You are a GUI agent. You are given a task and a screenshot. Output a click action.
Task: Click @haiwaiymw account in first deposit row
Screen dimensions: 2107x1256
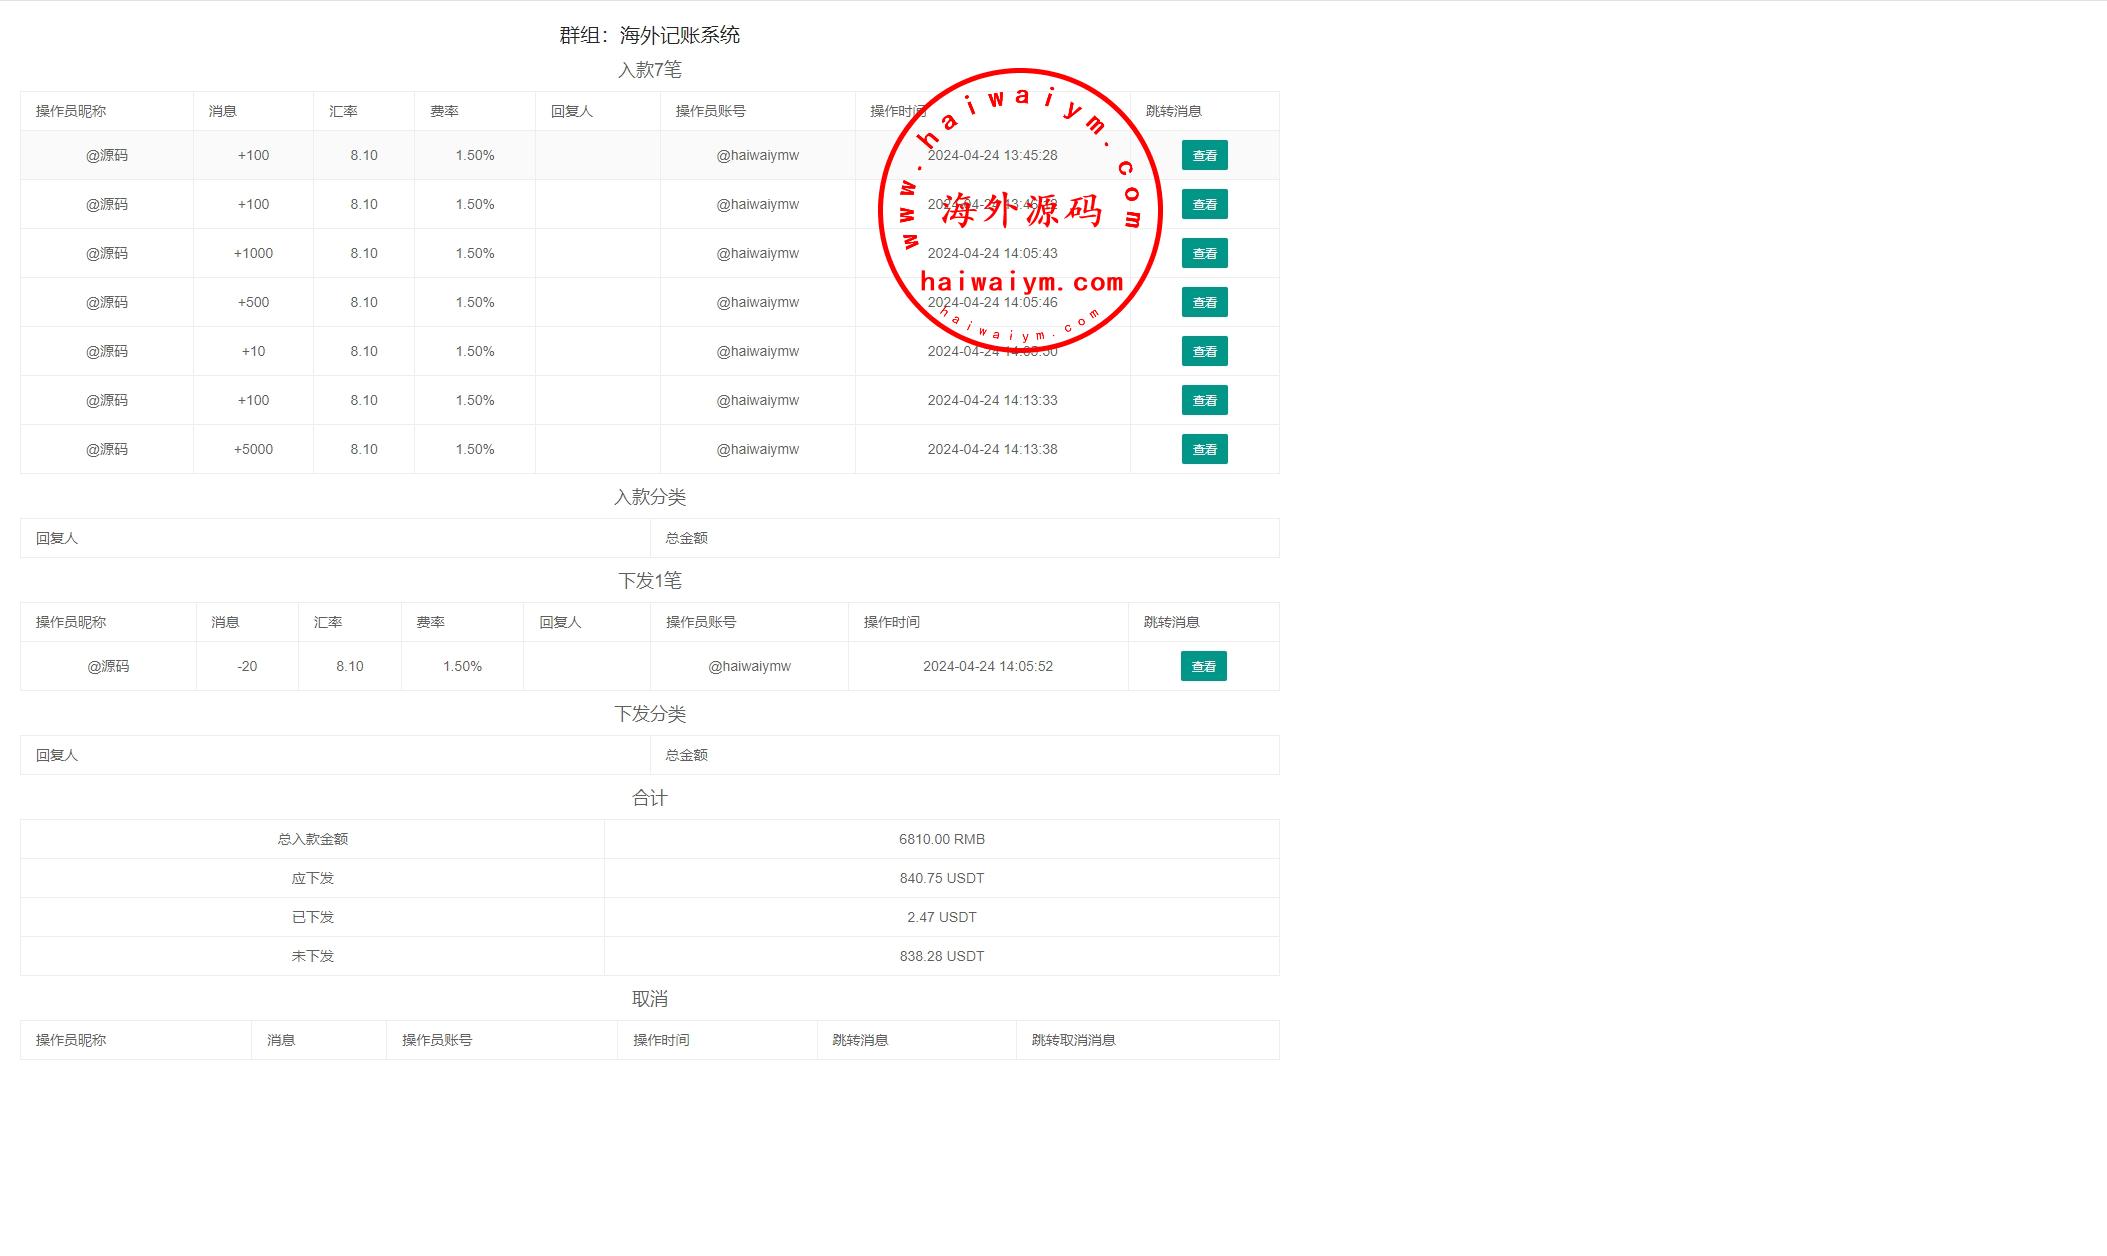pos(757,155)
